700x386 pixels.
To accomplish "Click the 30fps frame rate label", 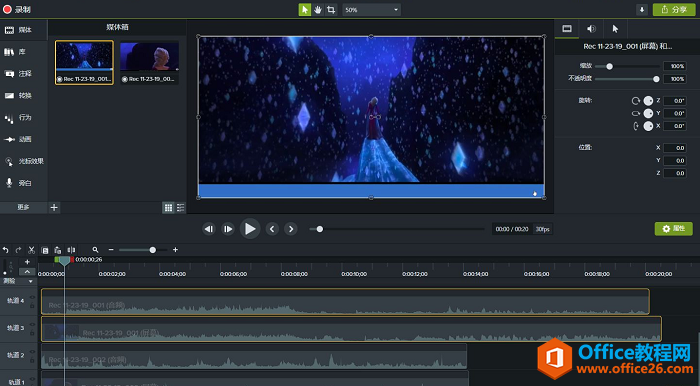I will [542, 229].
